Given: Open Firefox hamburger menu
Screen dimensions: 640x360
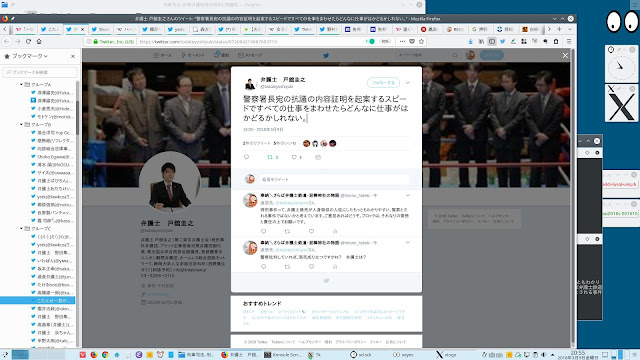Looking at the screenshot, I should (x=569, y=41).
